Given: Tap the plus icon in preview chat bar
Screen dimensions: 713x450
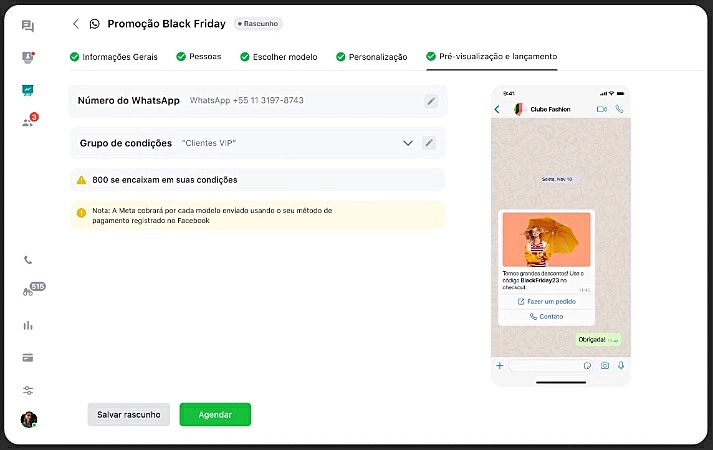Looking at the screenshot, I should click(x=499, y=365).
